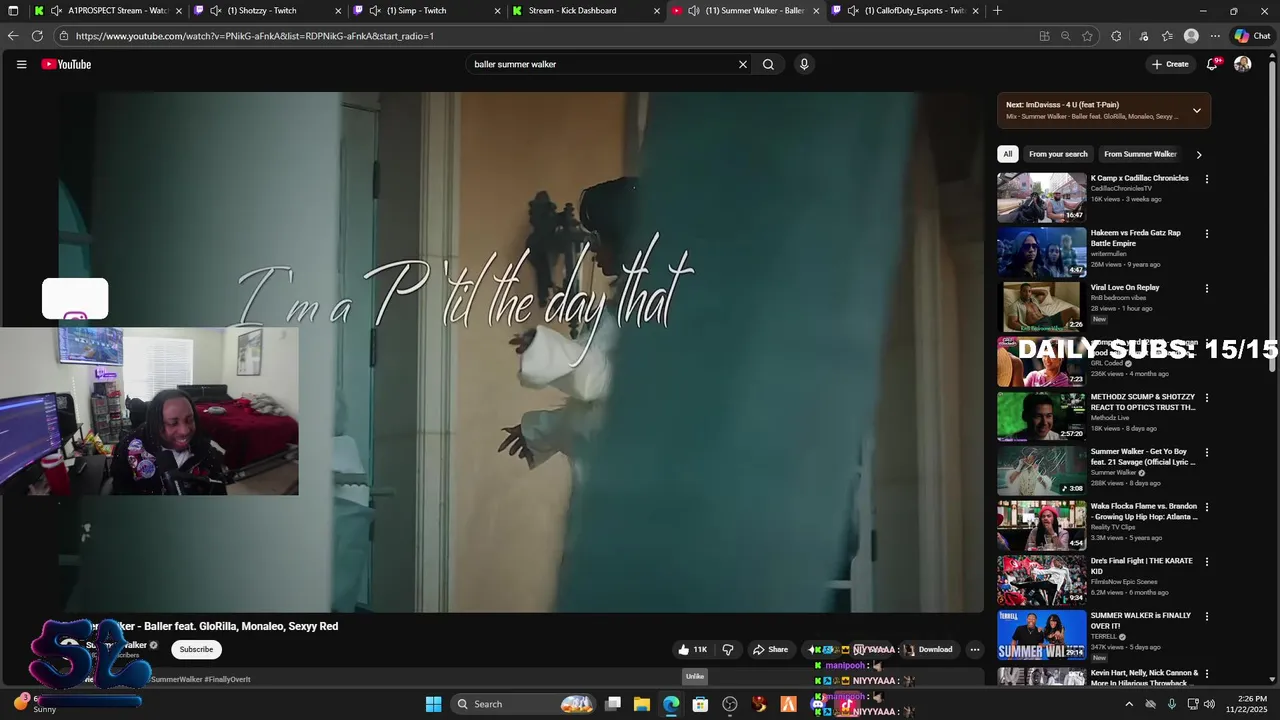Screen dimensions: 1280x720
Task: Click the Subscribe button
Action: pos(196,649)
